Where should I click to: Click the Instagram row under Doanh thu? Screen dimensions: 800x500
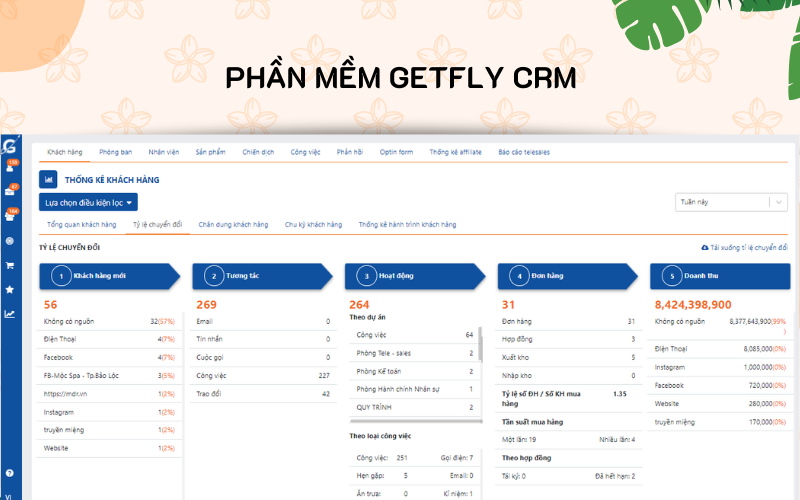point(720,367)
